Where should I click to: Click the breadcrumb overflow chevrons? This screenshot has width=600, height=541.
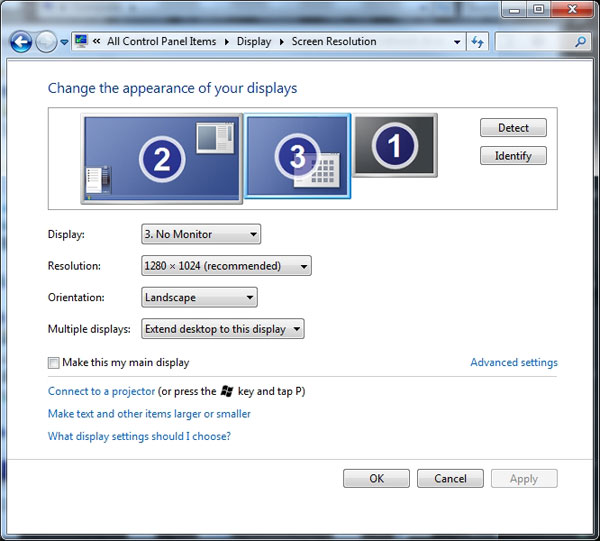point(96,41)
